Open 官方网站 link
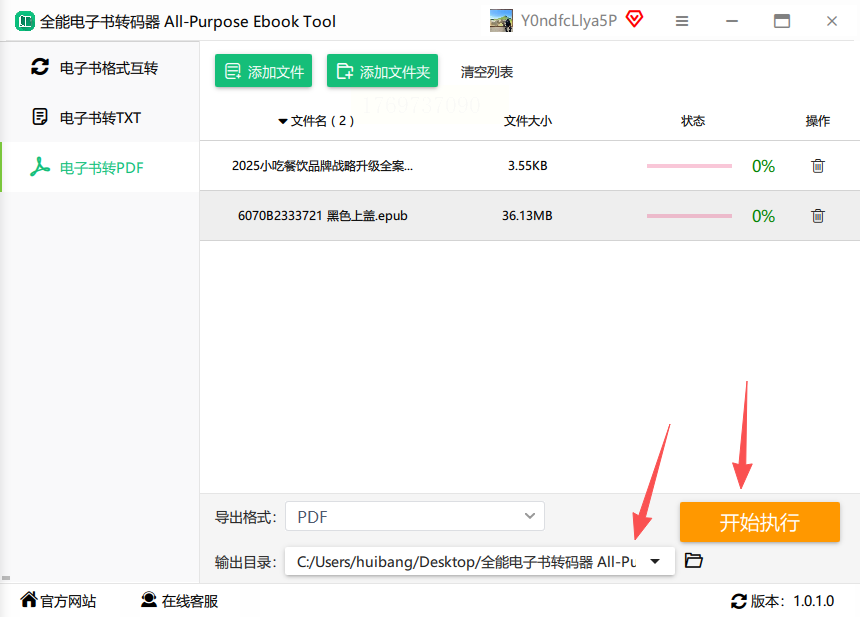 tap(58, 601)
